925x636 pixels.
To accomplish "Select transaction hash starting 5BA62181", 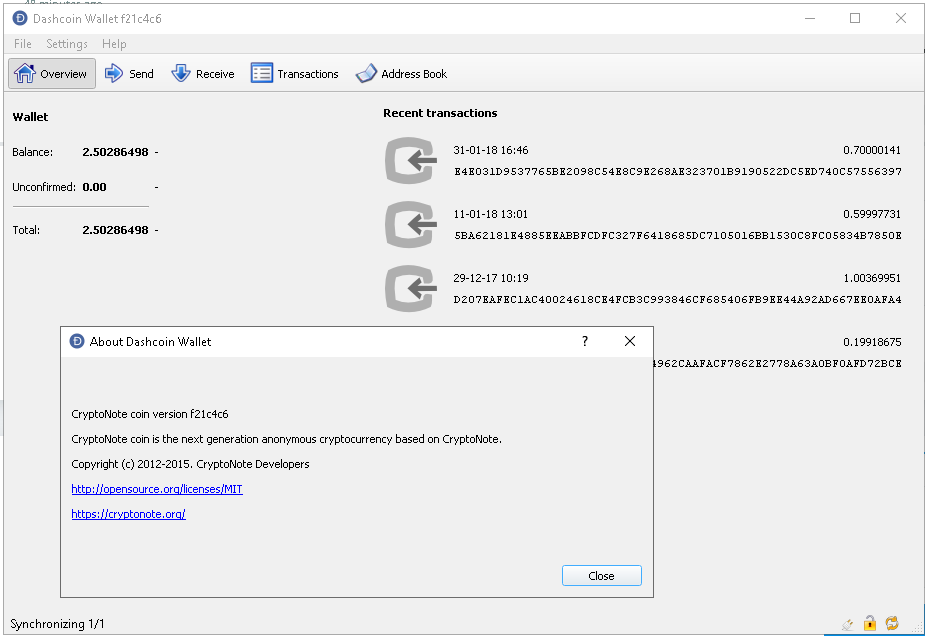I will pyautogui.click(x=677, y=235).
